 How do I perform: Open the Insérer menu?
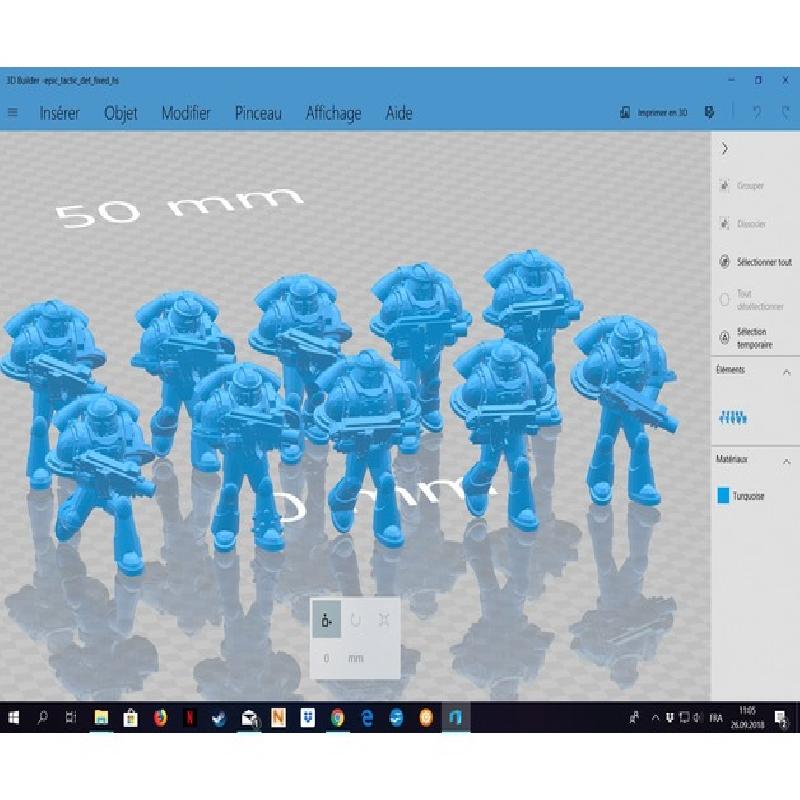[60, 113]
